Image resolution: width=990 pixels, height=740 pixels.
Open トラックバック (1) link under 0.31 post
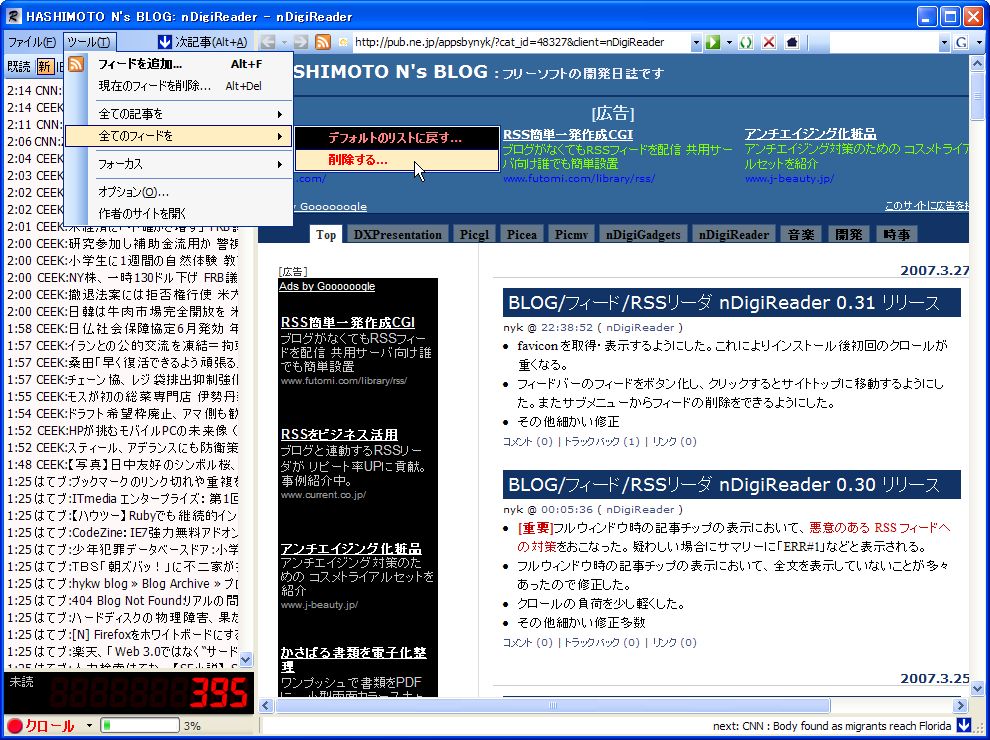601,441
